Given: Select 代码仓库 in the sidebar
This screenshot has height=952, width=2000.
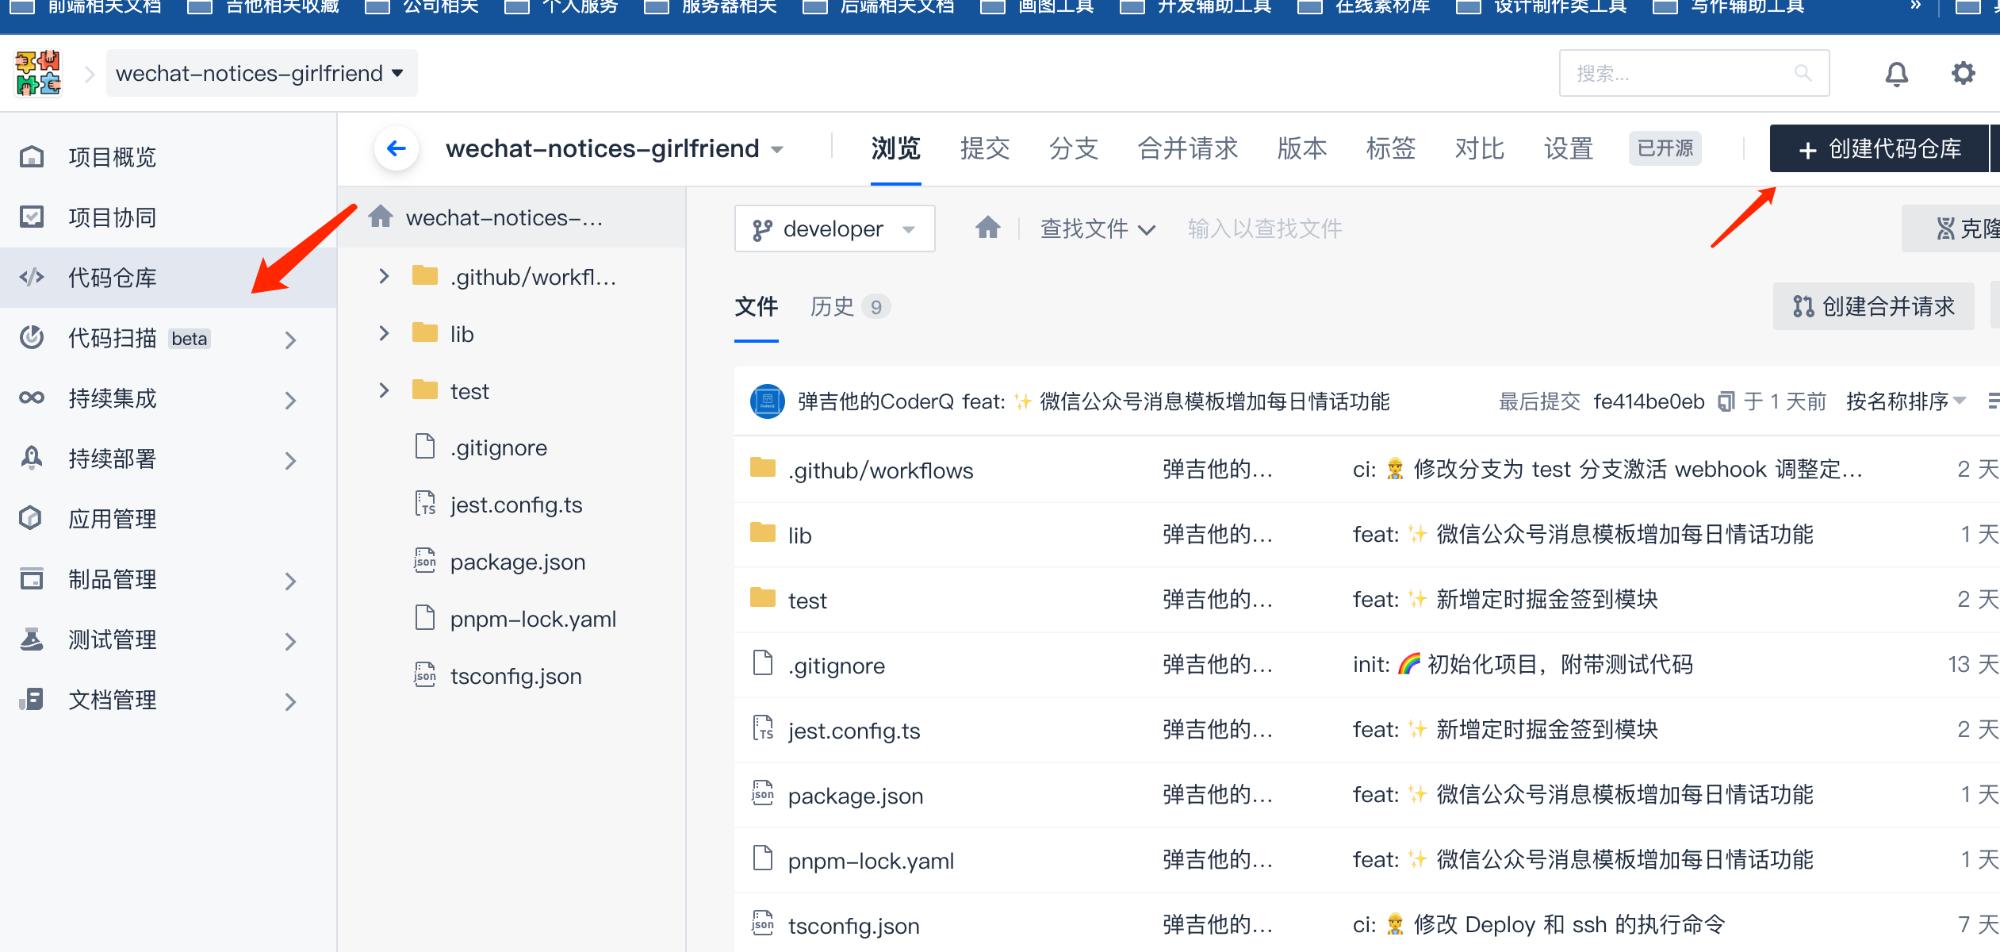Looking at the screenshot, I should tap(168, 277).
